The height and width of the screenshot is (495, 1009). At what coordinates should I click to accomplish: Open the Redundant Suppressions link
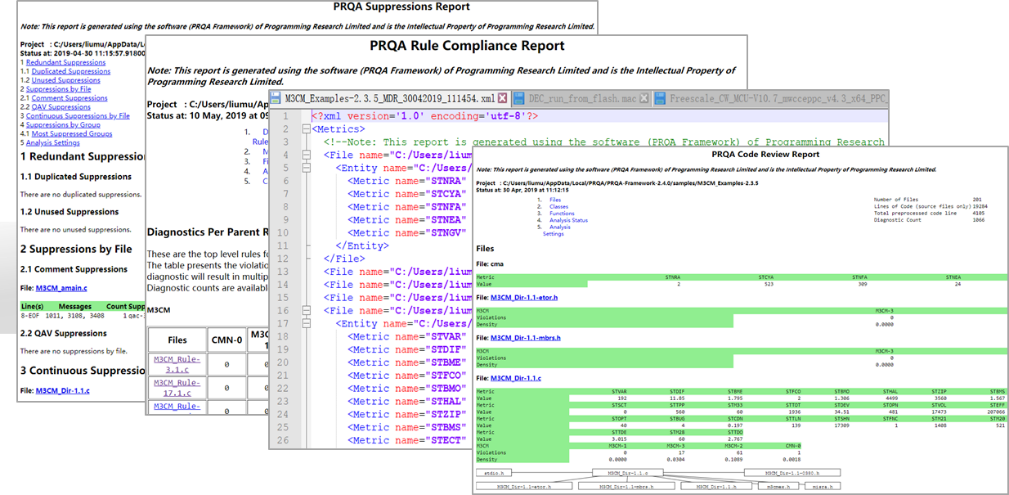66,62
